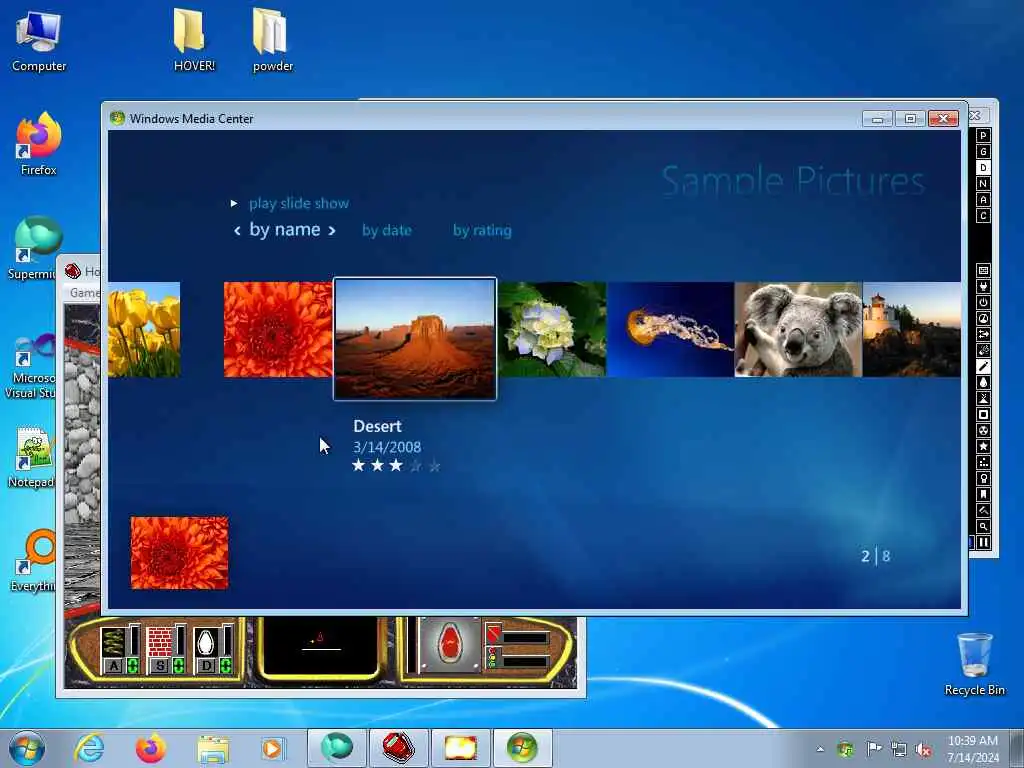
Task: Launch Internet Explorer from the taskbar
Action: (89, 748)
